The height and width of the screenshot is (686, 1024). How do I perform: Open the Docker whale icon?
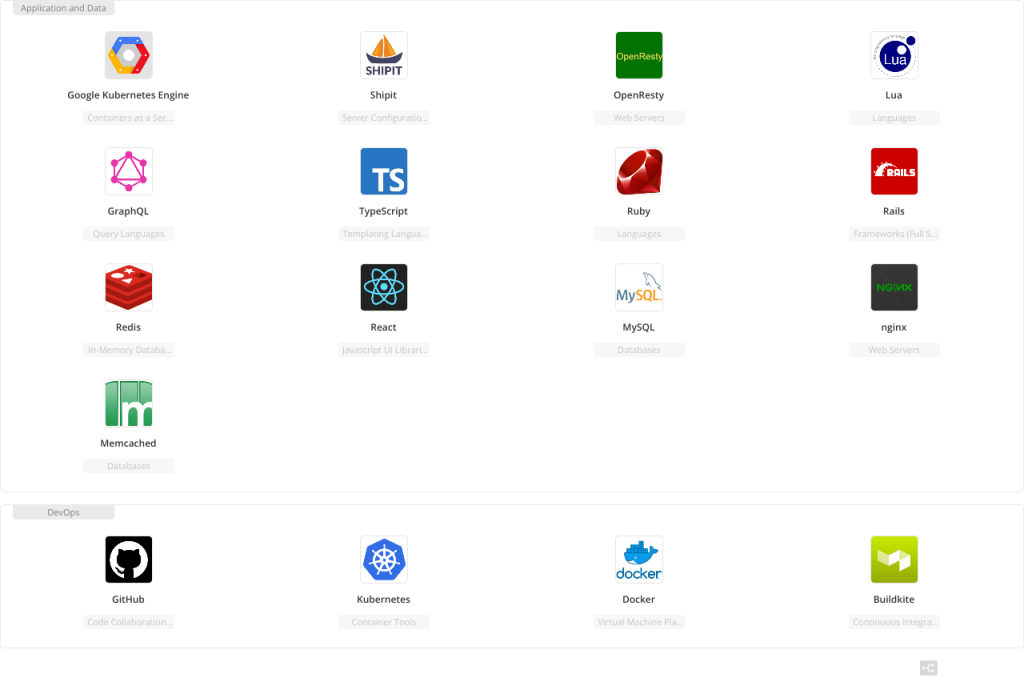coord(639,559)
